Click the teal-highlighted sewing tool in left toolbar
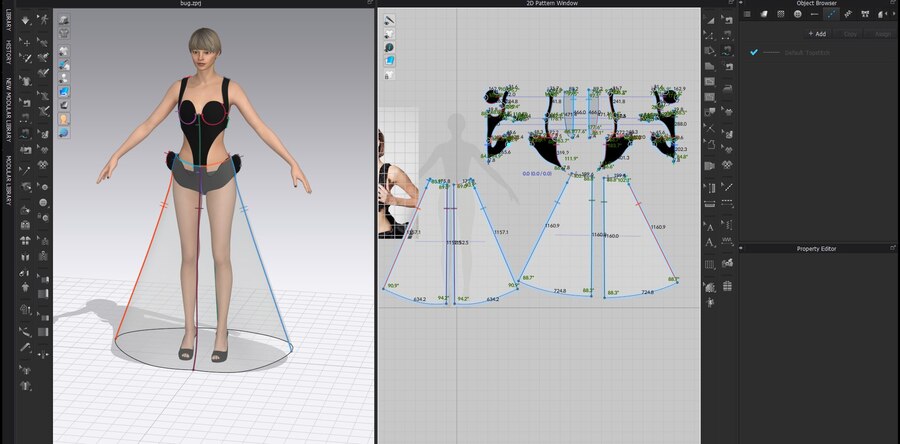Screen dimensions: 900x444 click(26, 134)
